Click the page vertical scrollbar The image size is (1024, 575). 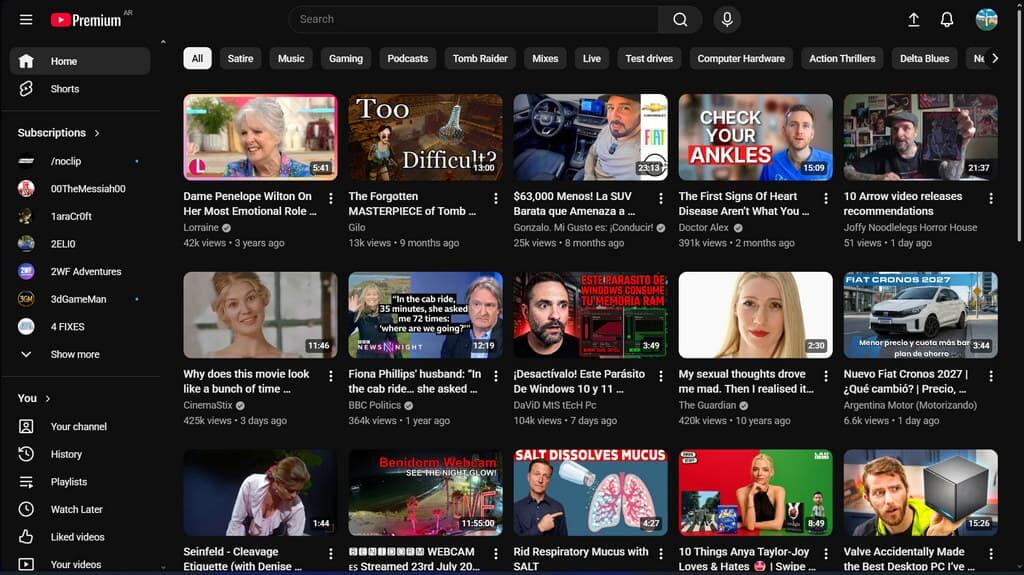tap(1019, 124)
